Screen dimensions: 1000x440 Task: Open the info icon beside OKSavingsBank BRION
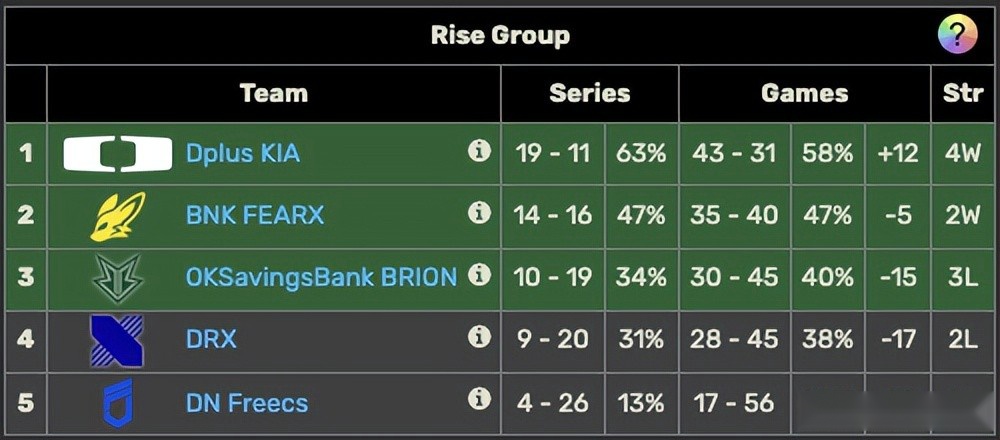click(x=480, y=274)
